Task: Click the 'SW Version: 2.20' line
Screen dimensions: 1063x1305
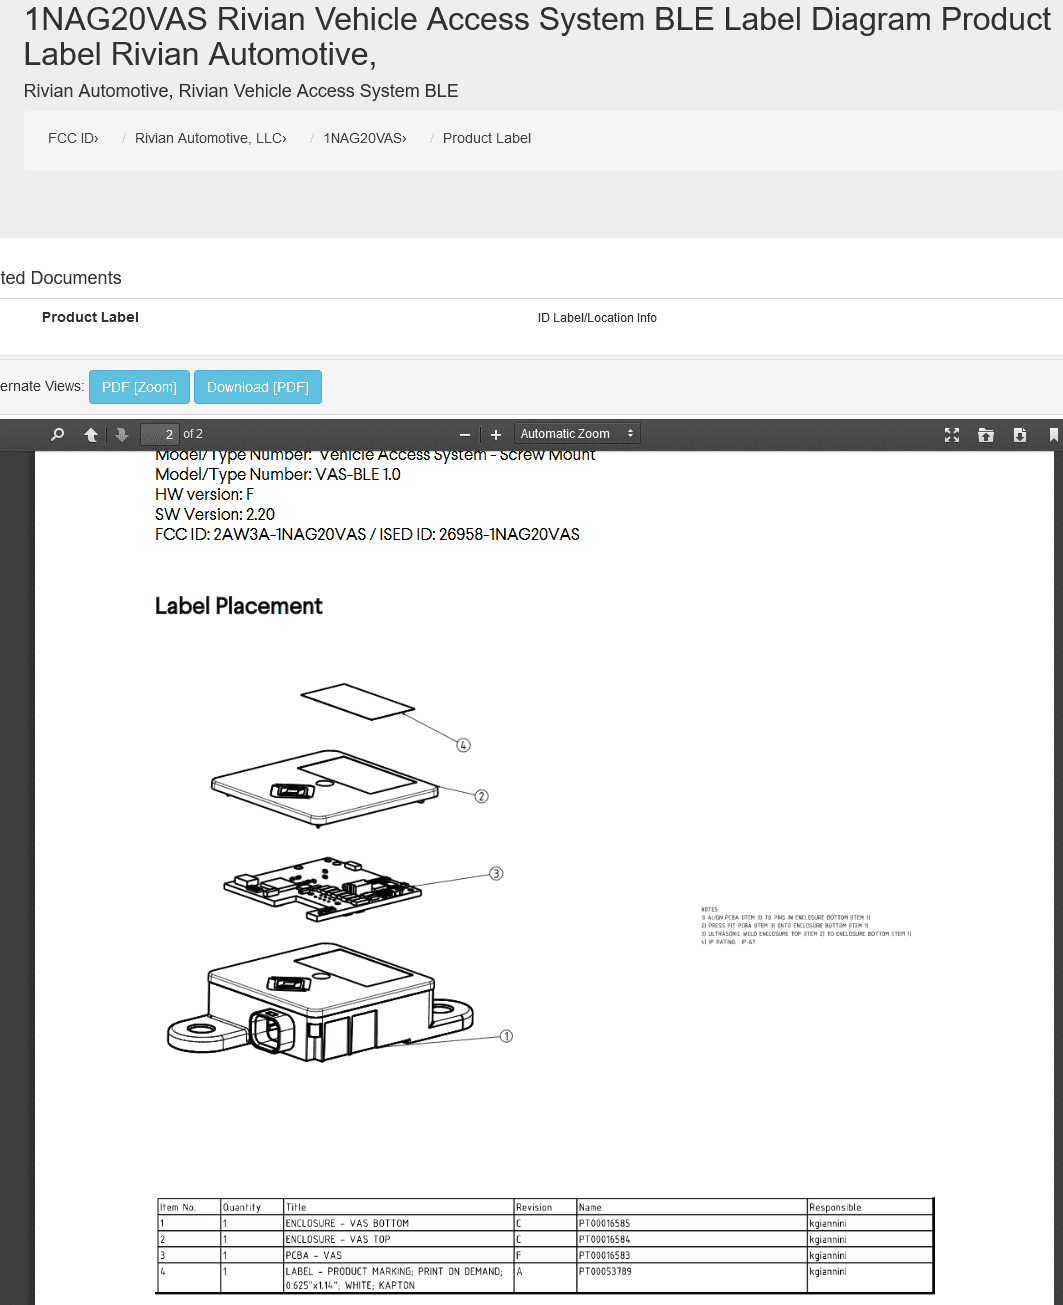Action: click(215, 514)
